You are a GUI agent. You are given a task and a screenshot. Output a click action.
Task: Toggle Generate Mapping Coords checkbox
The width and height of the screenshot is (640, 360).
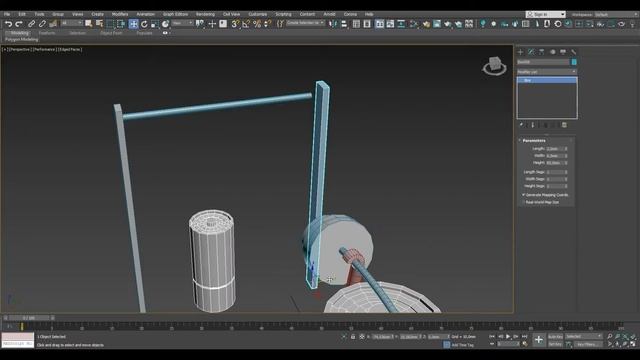coord(523,195)
